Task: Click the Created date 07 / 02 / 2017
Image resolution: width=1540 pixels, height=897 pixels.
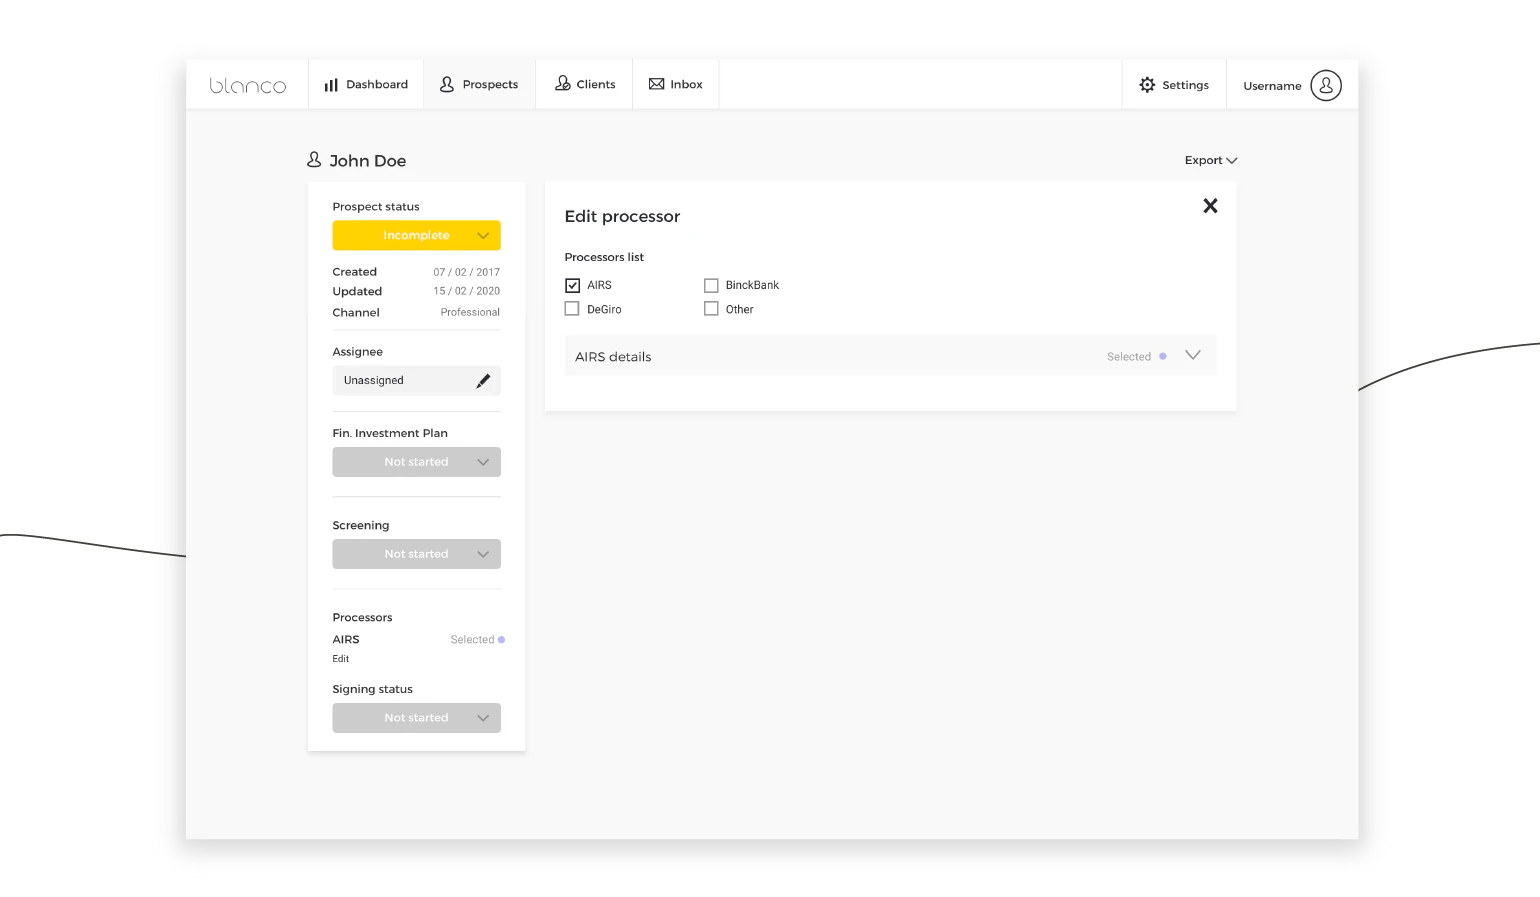Action: (466, 272)
